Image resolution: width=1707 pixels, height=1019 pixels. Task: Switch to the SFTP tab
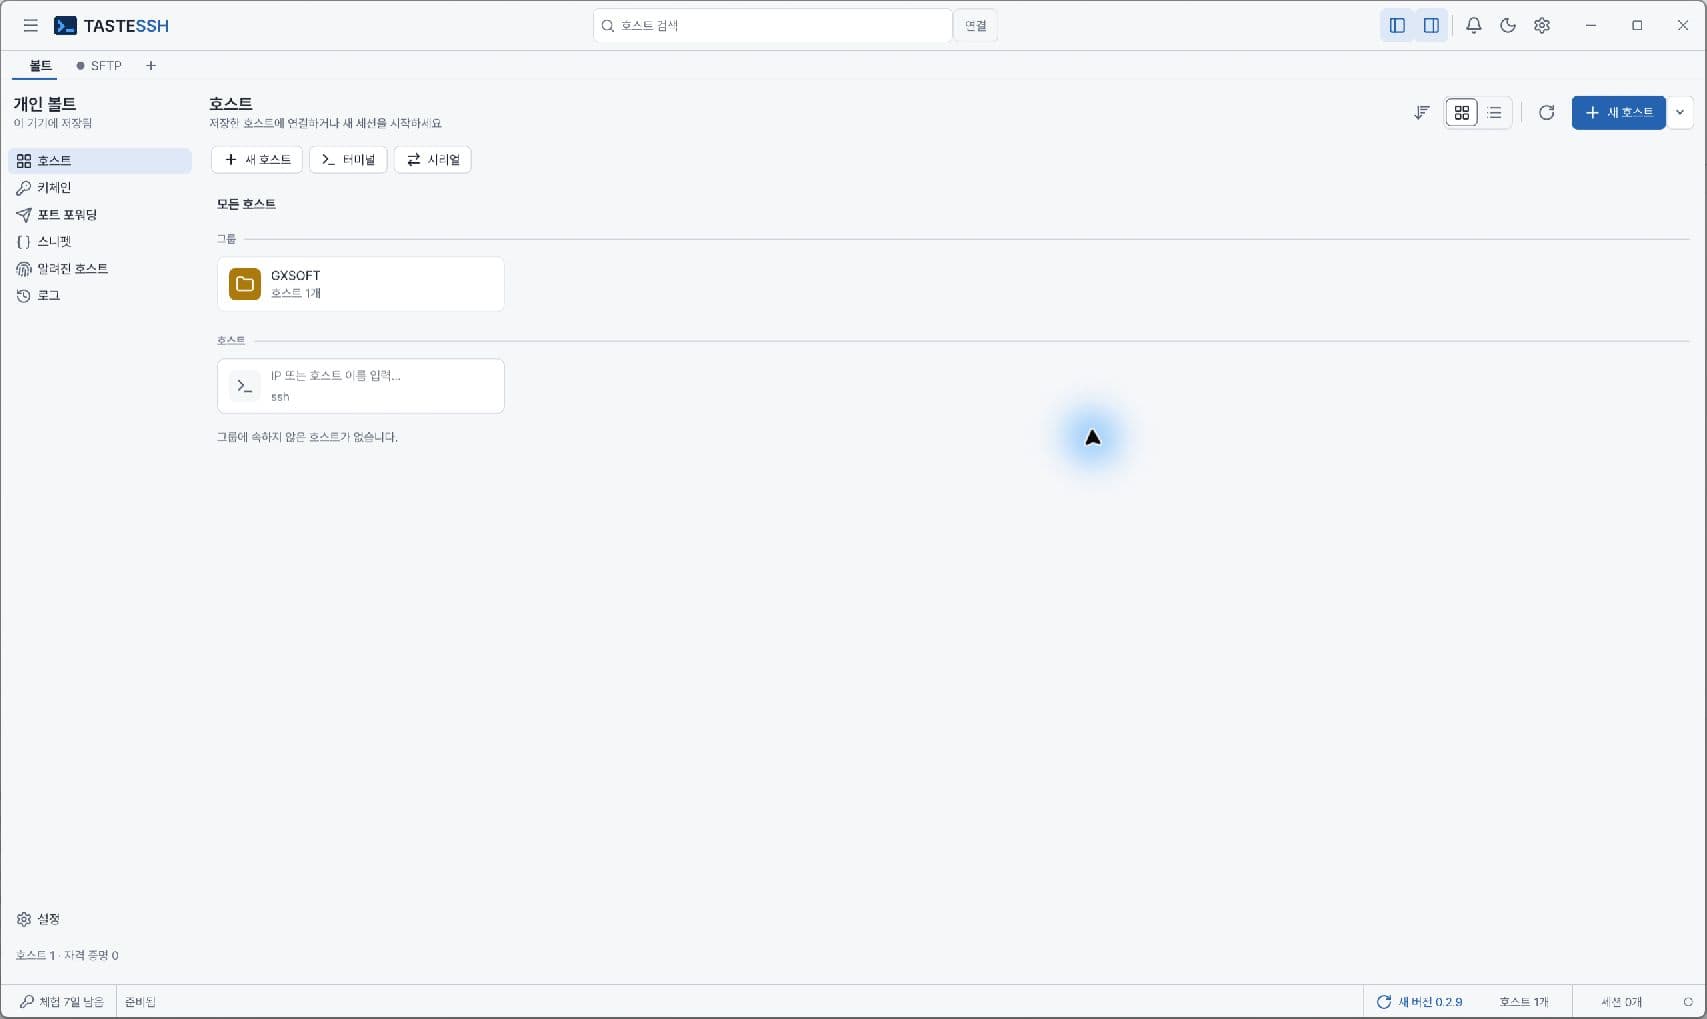click(99, 66)
